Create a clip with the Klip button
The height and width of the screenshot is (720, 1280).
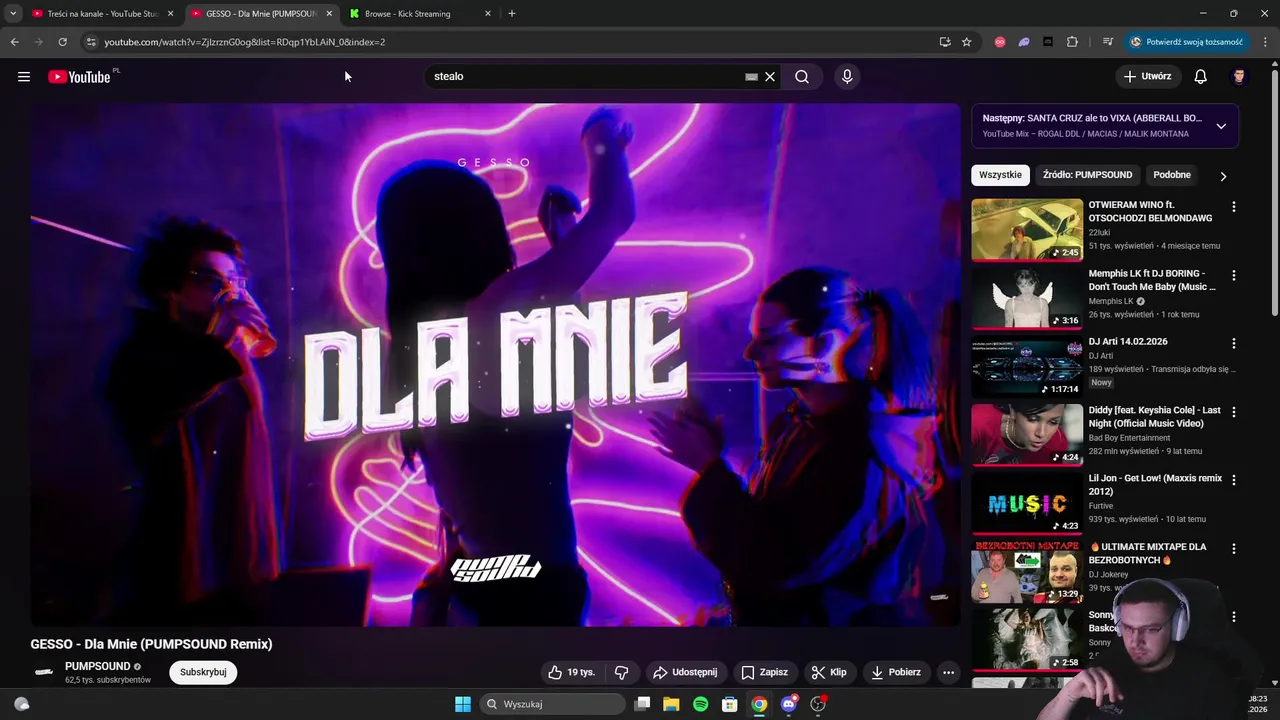tap(829, 672)
